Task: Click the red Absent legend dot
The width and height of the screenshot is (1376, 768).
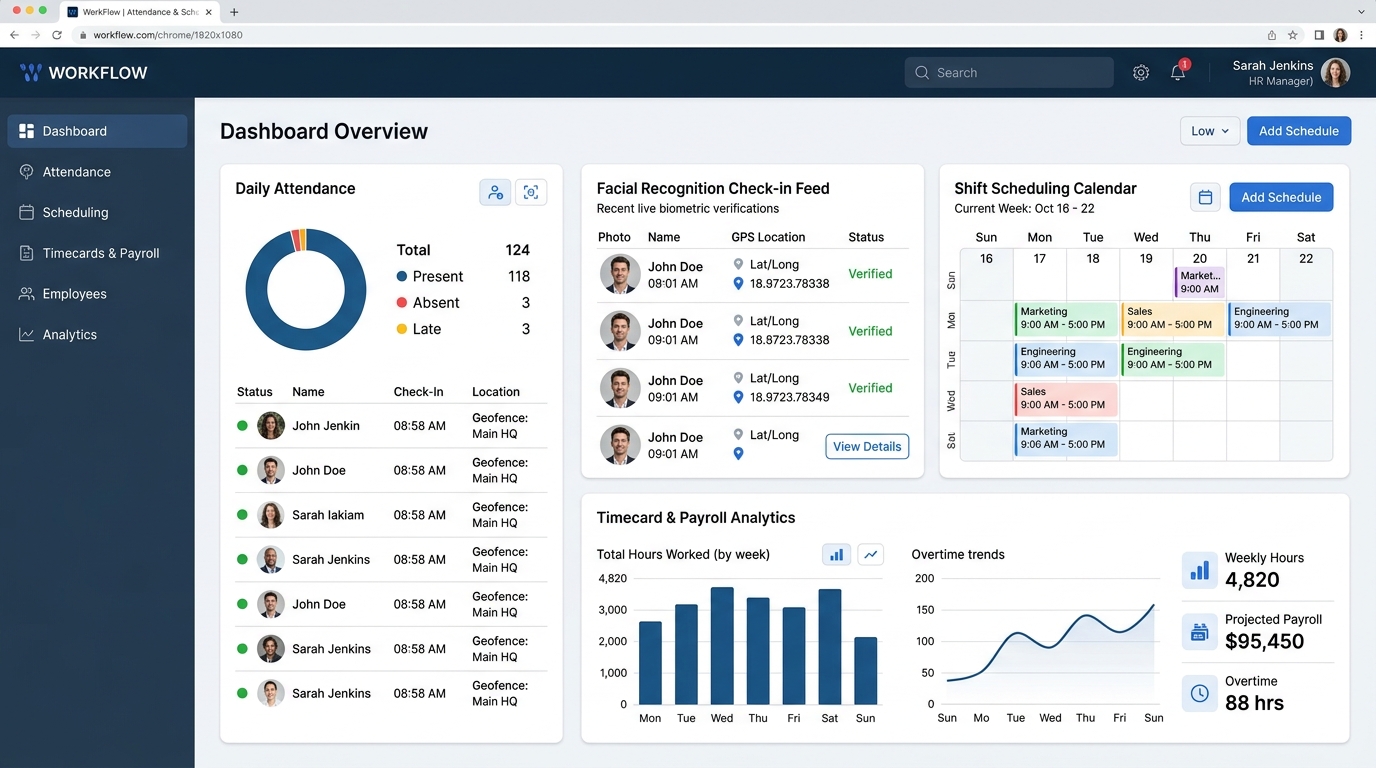Action: (402, 303)
